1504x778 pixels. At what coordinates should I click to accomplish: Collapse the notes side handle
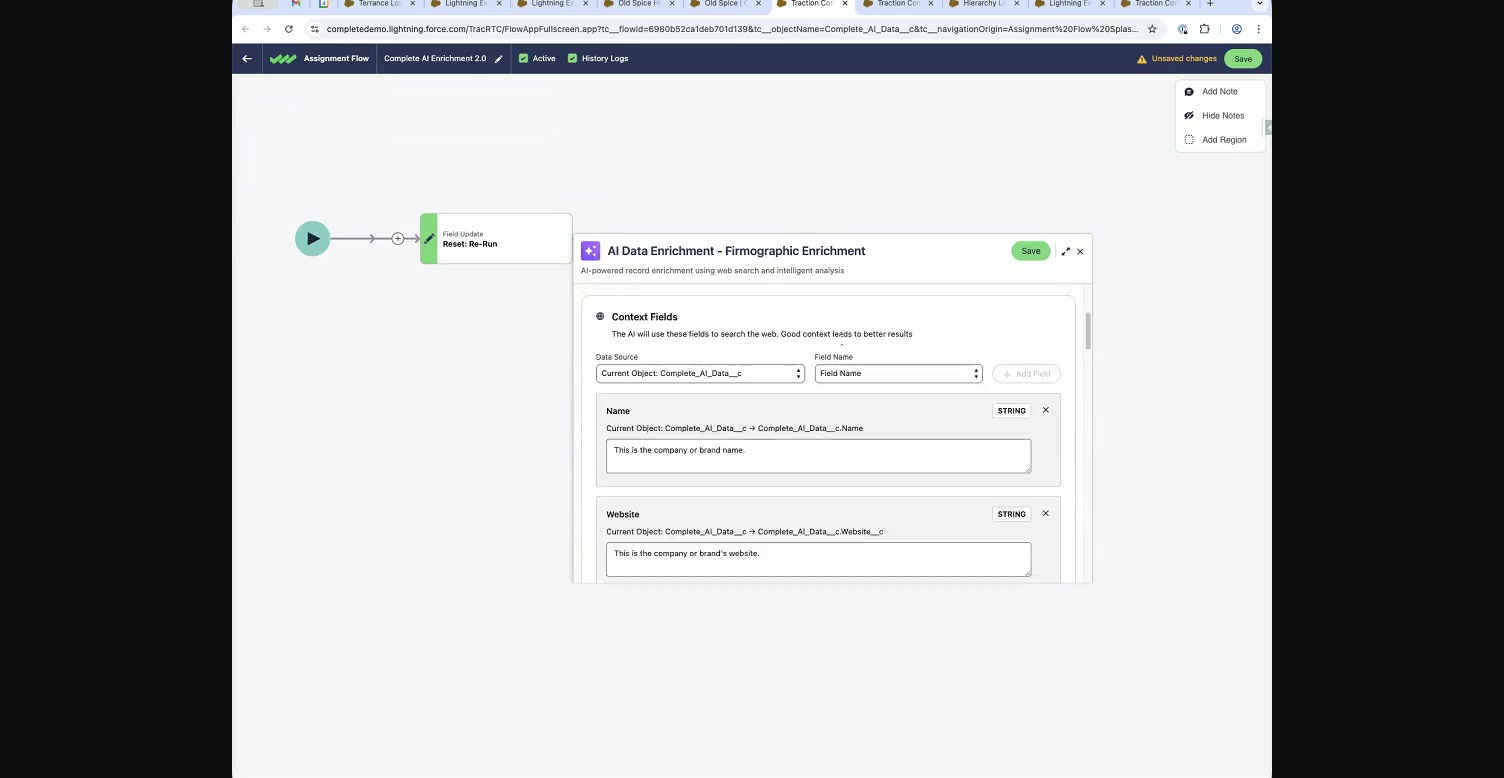click(x=1268, y=128)
